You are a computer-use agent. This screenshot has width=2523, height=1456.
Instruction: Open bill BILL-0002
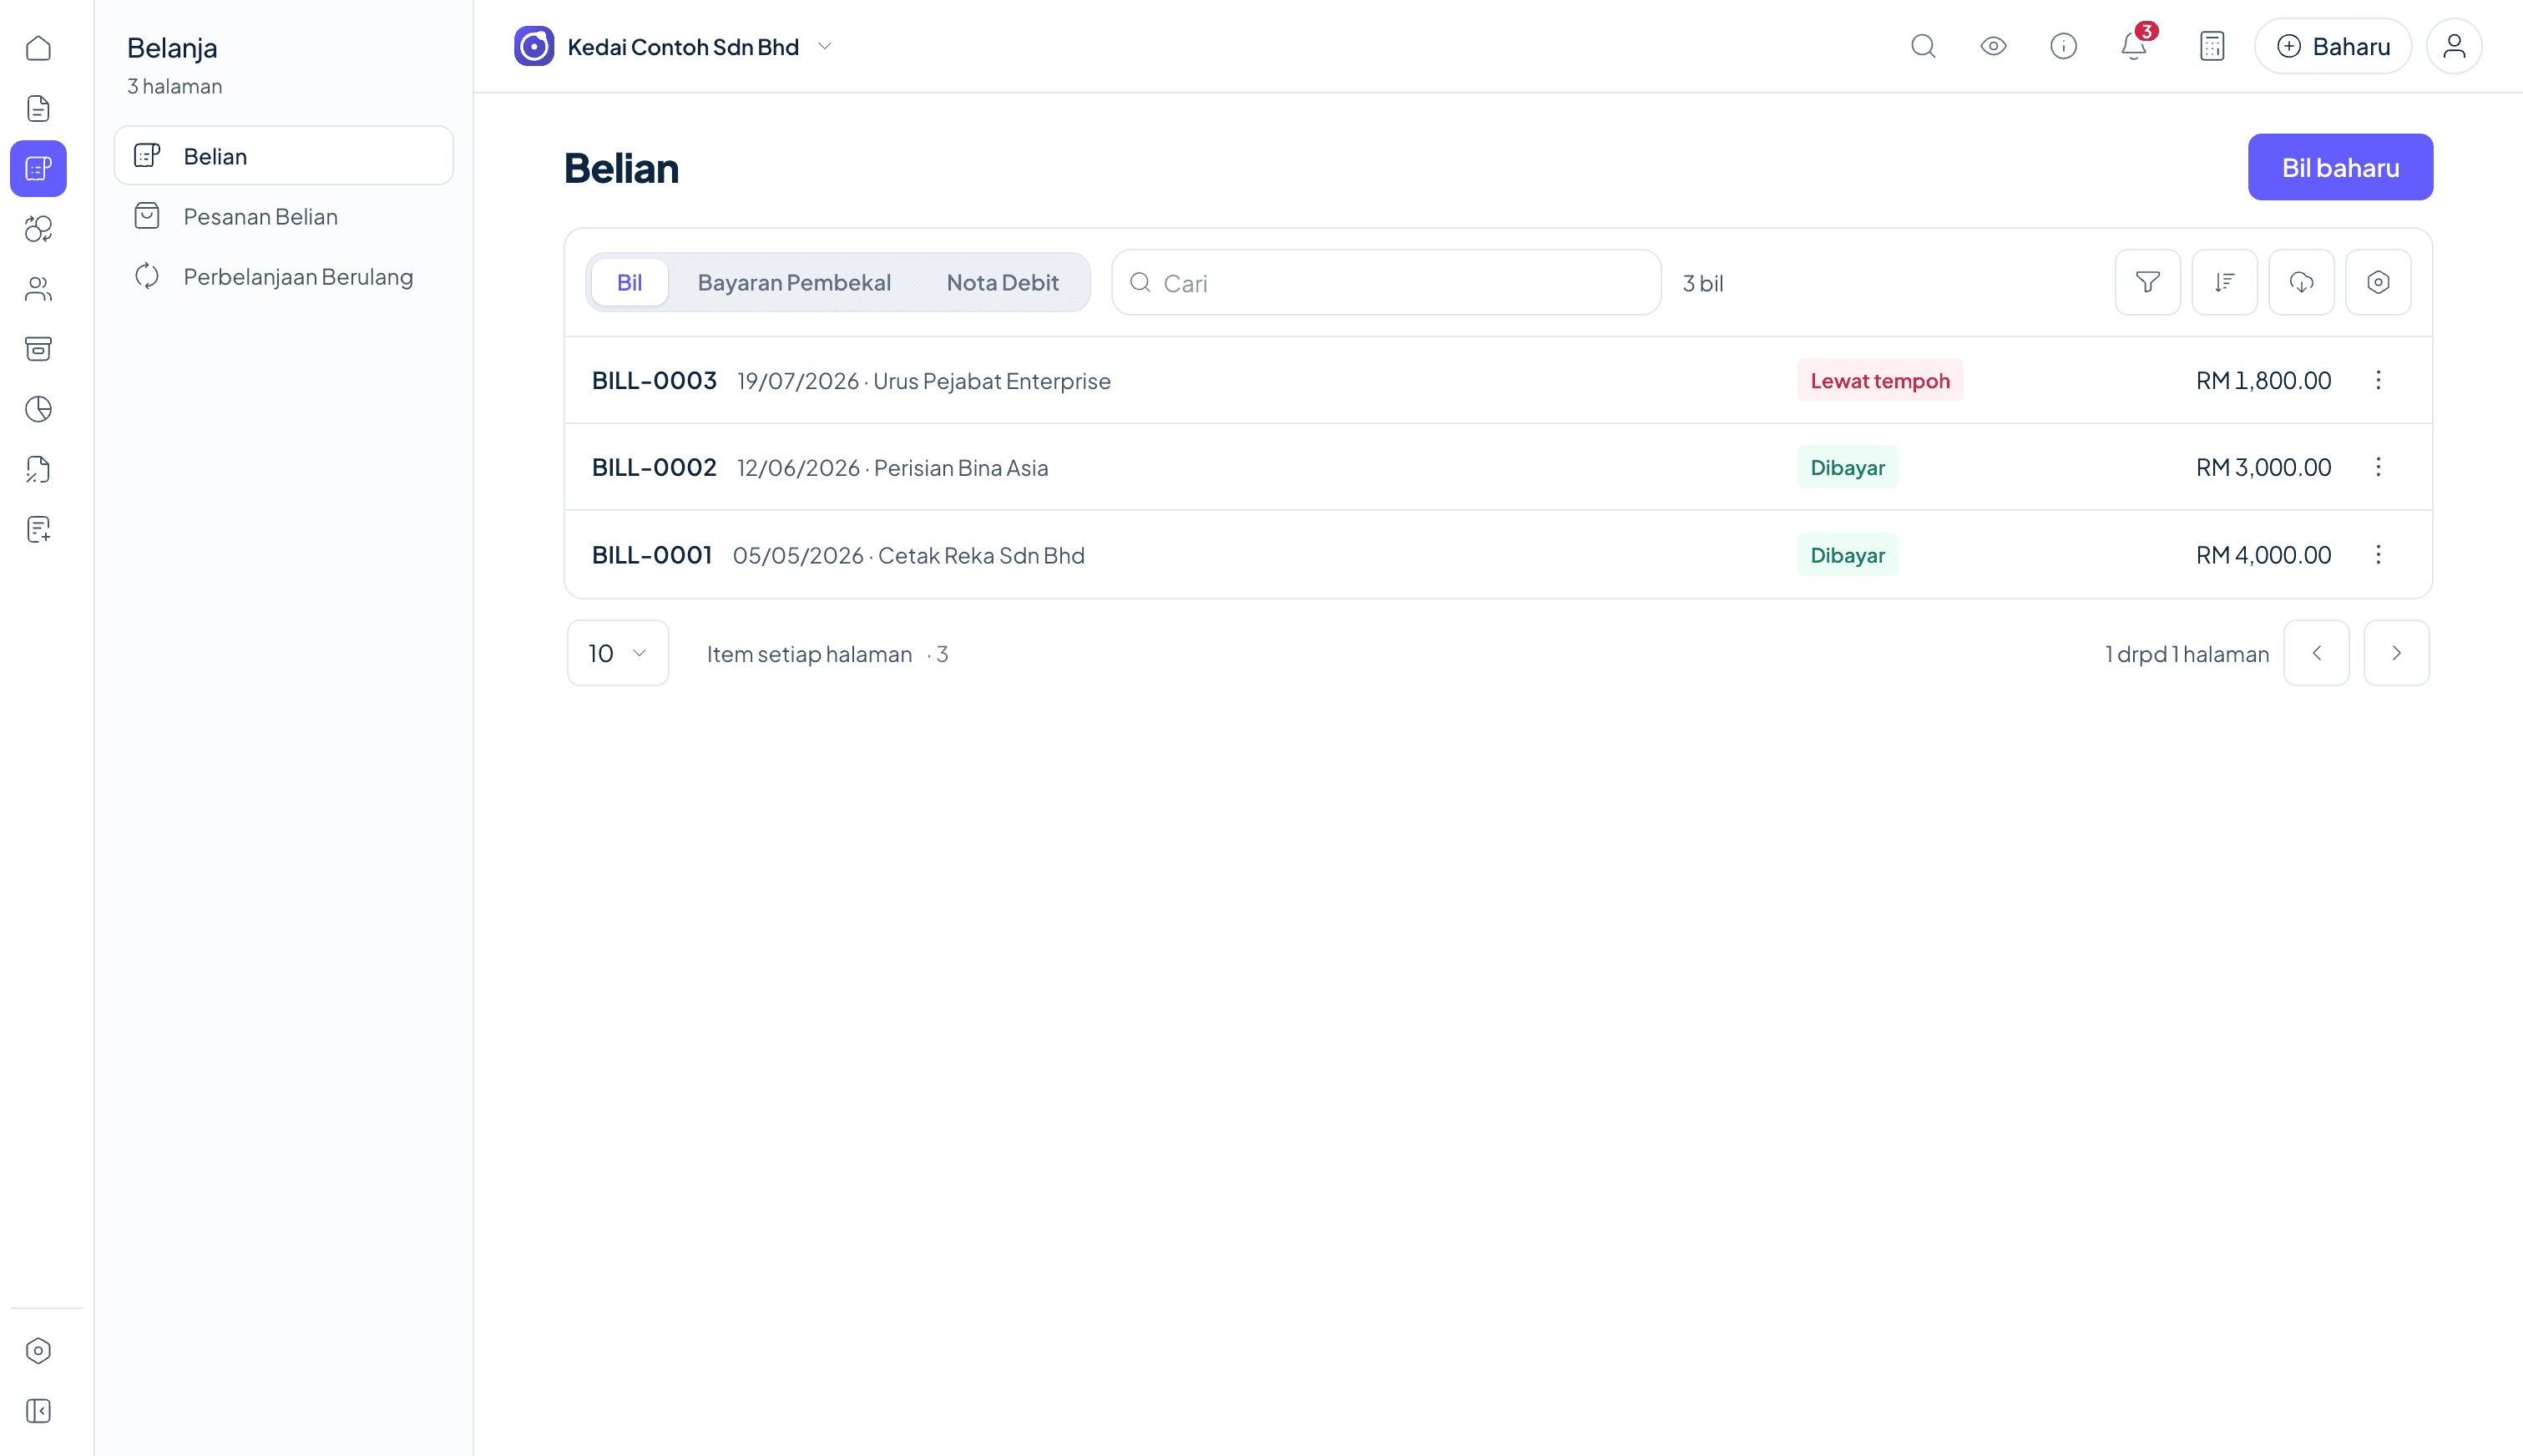click(654, 467)
